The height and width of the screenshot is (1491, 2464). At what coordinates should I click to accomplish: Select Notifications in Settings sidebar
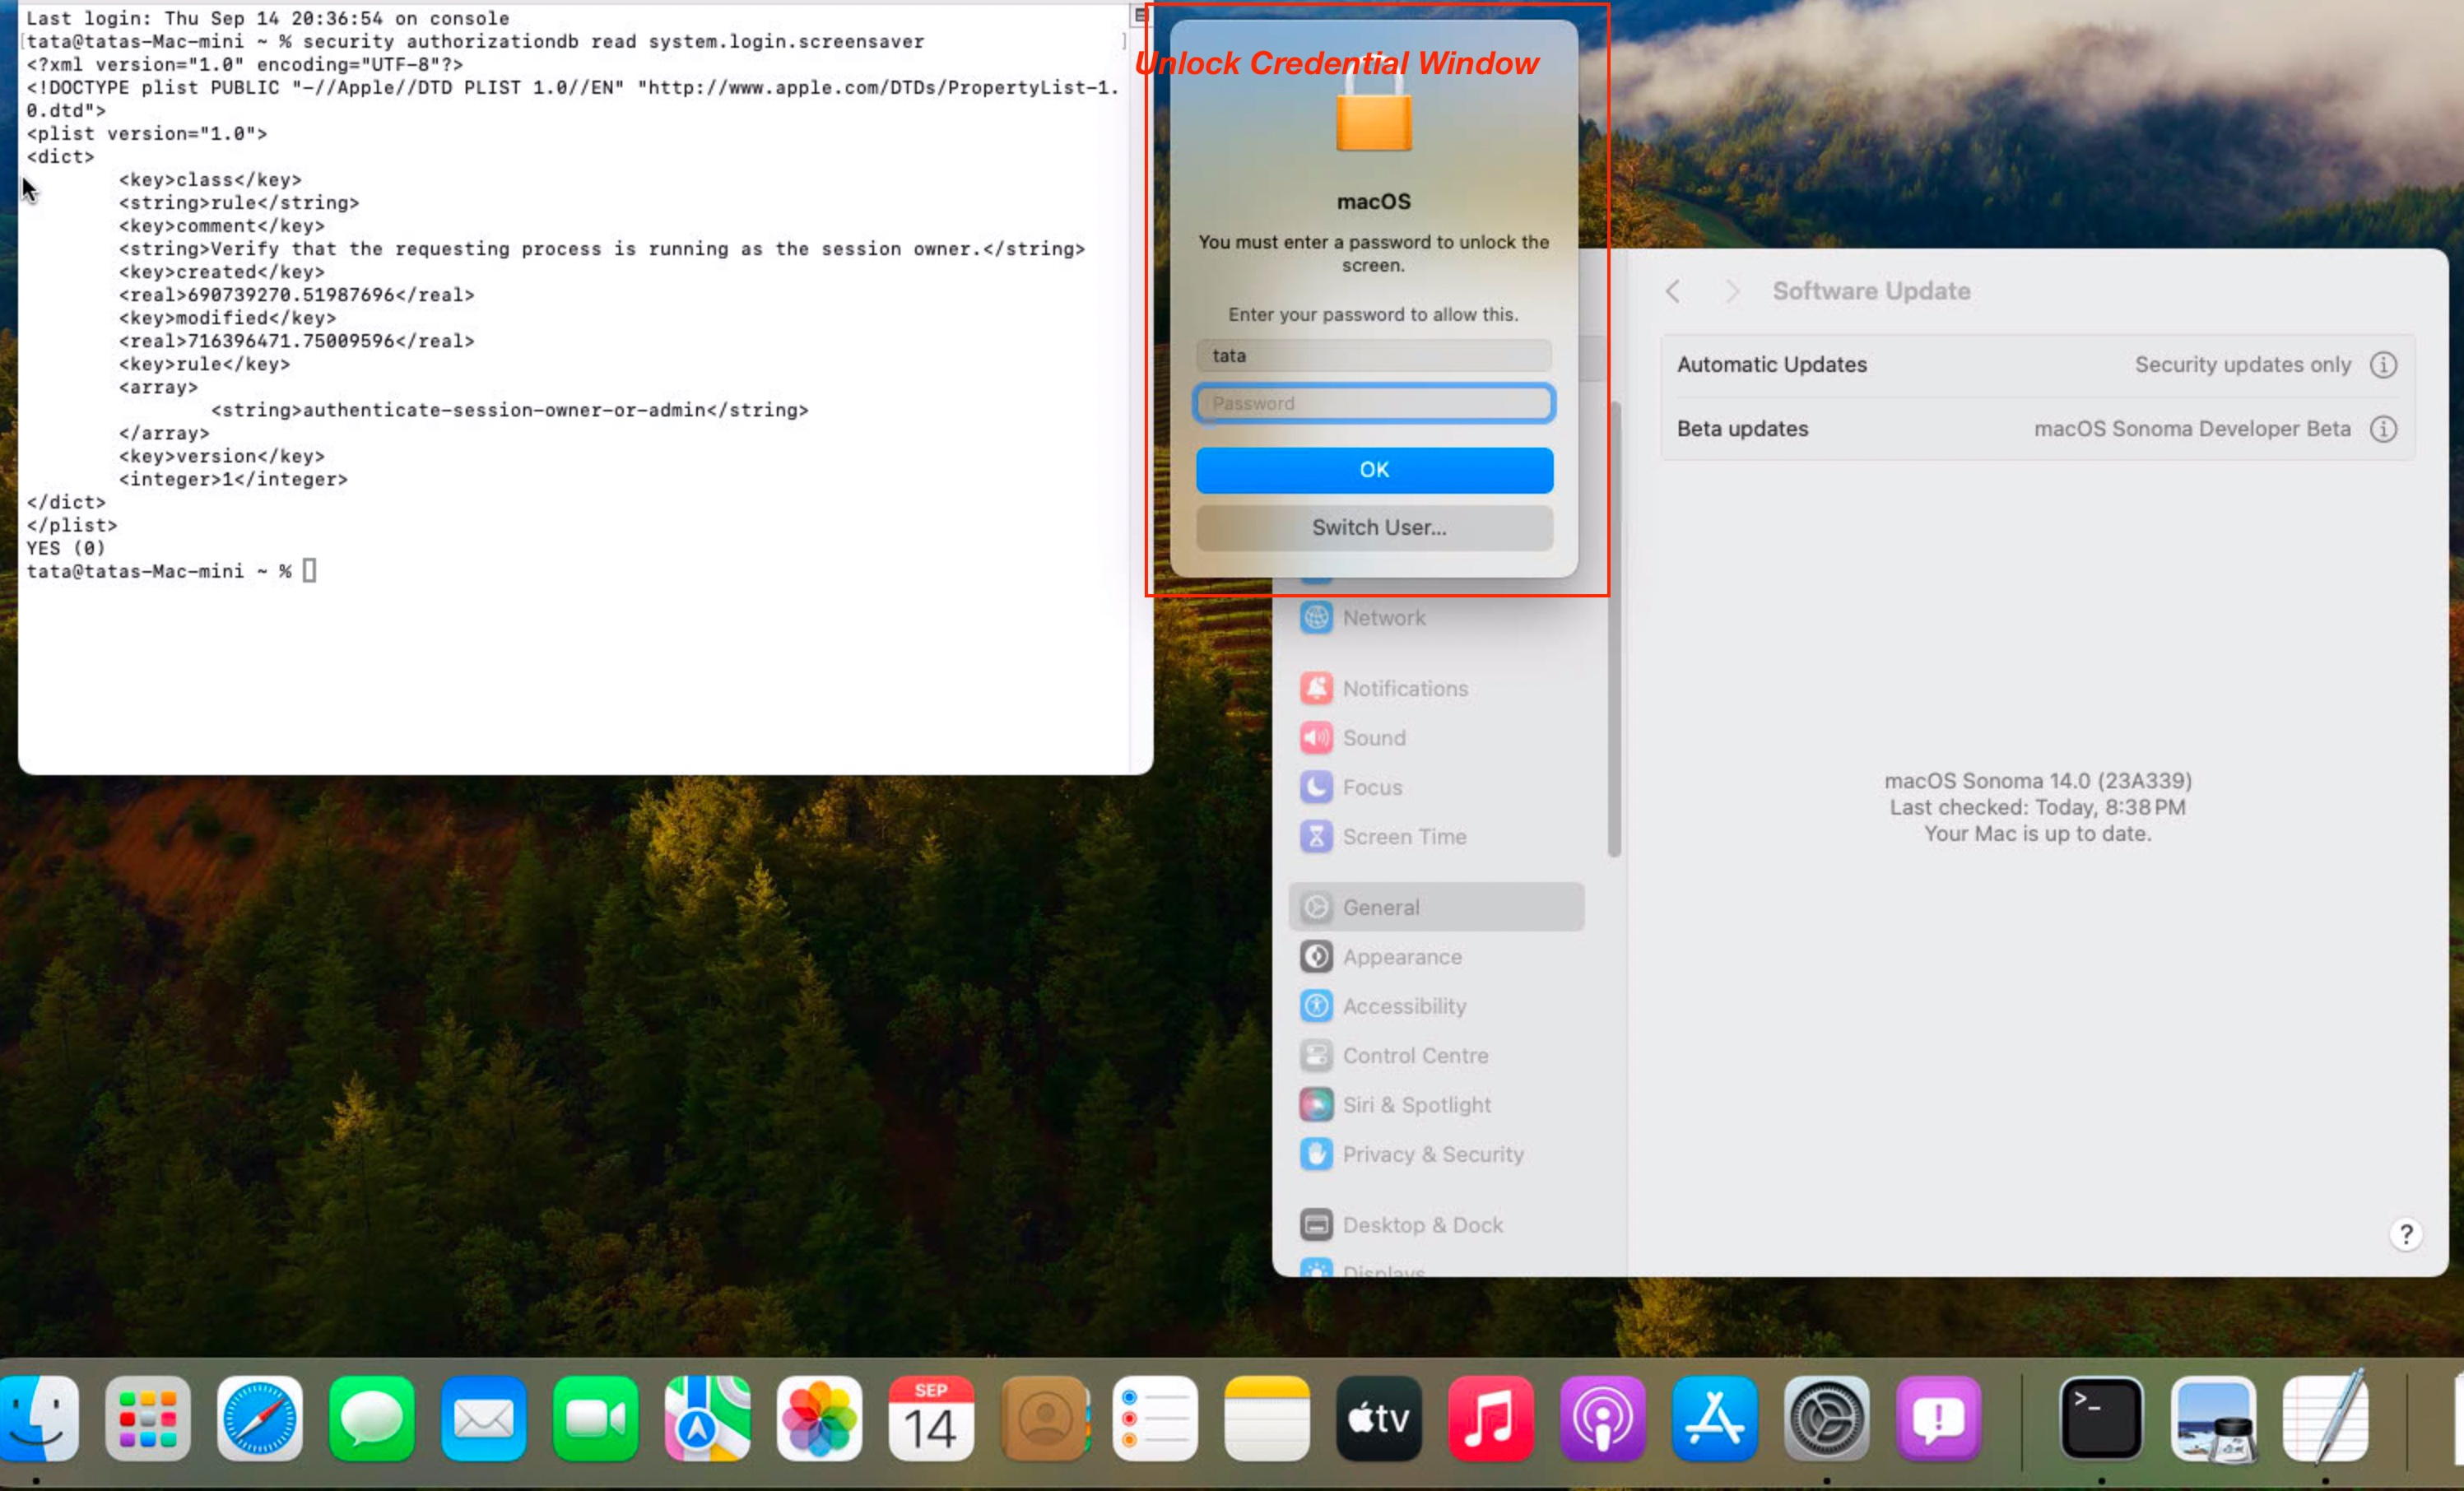coord(1436,689)
